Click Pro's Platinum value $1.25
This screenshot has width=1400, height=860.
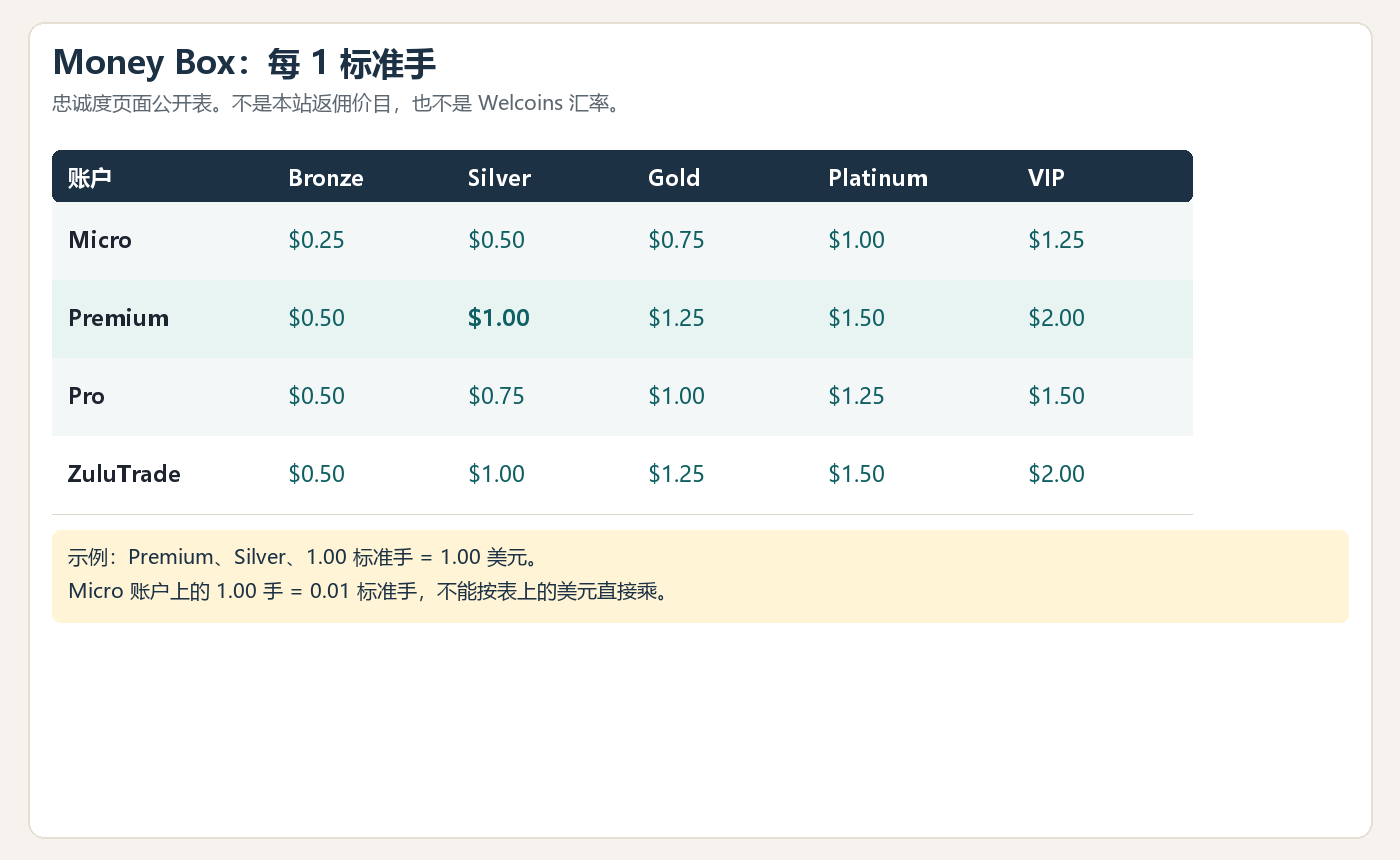[x=856, y=396]
